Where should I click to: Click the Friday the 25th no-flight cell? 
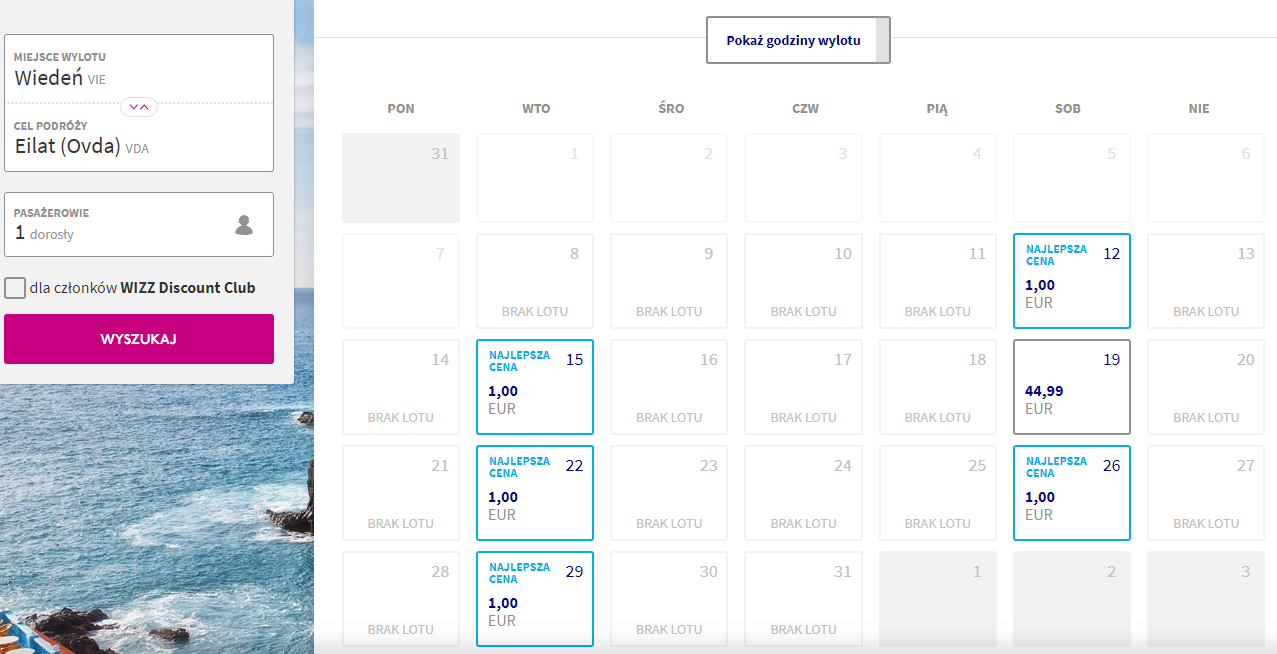tap(938, 493)
